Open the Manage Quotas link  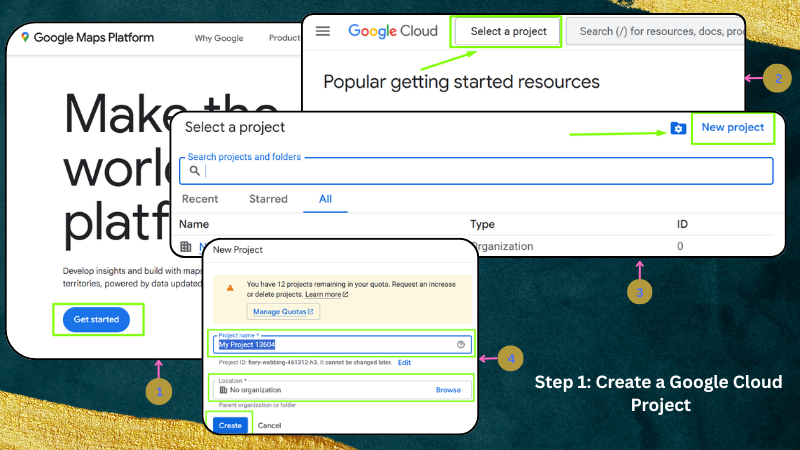tap(283, 311)
